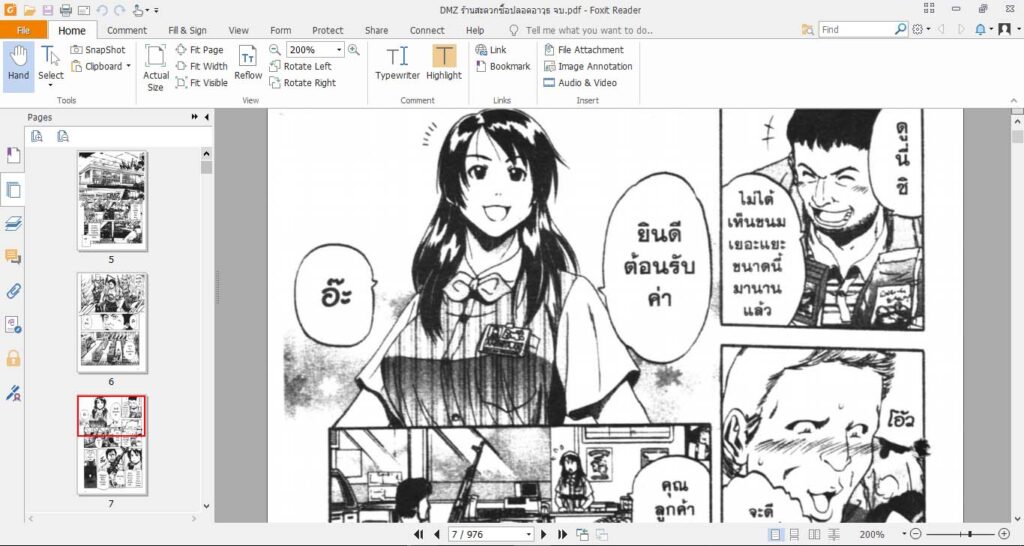Image resolution: width=1024 pixels, height=546 pixels.
Task: Customize the quick access toolbar dropdown
Action: [x=157, y=10]
